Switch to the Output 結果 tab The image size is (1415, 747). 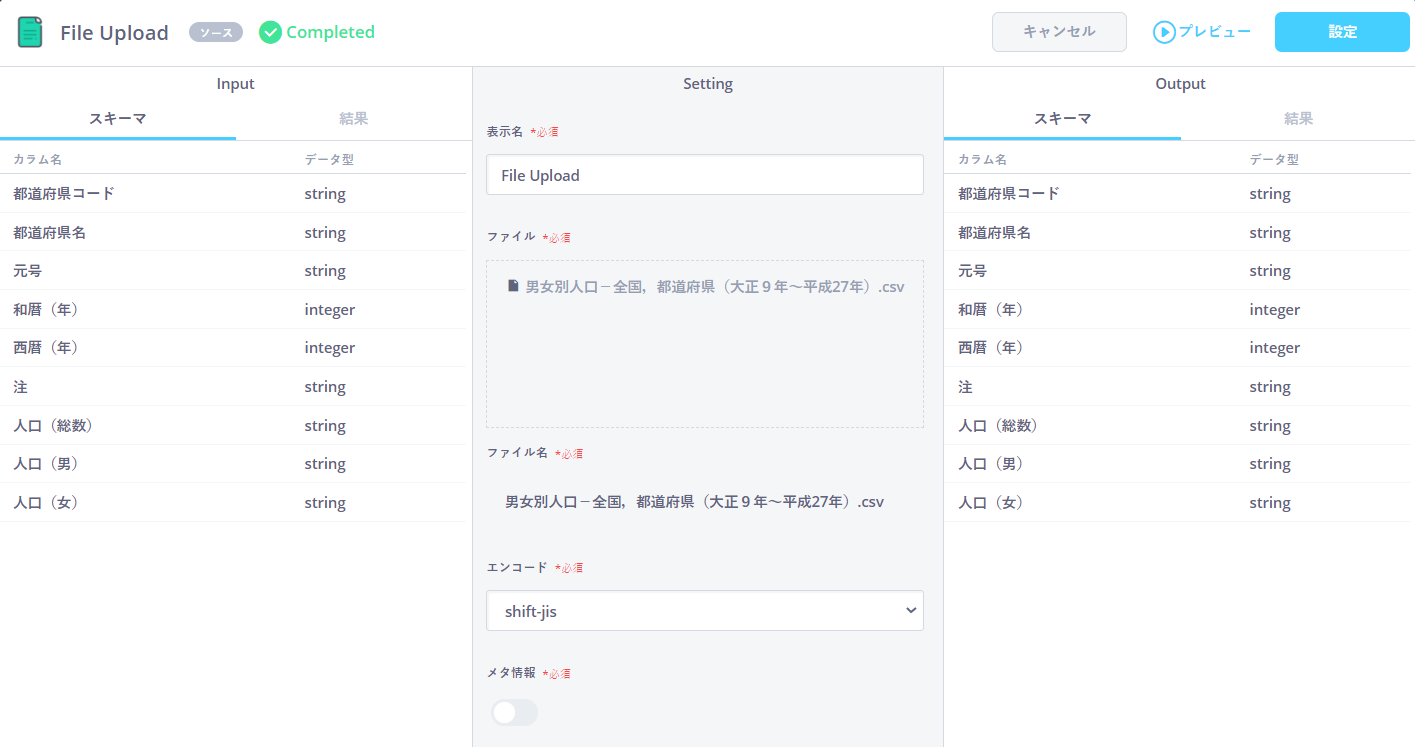tap(1298, 119)
